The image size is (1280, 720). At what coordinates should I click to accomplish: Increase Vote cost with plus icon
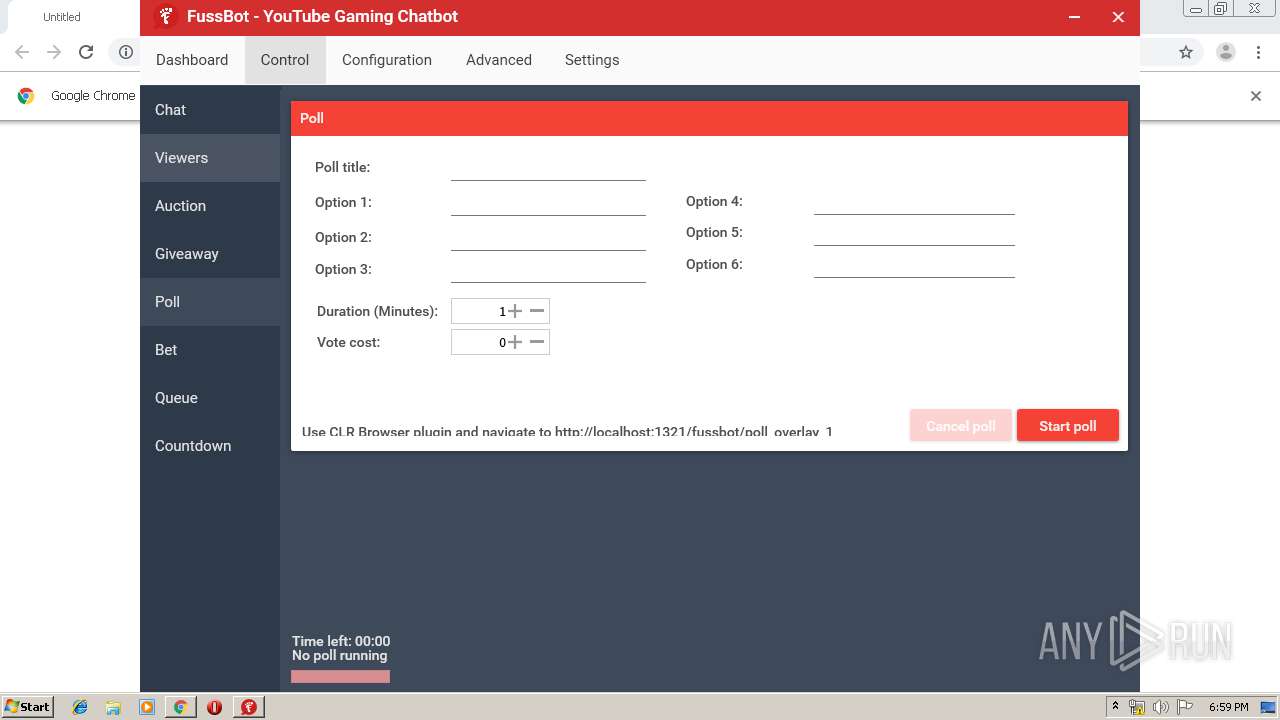tap(515, 342)
